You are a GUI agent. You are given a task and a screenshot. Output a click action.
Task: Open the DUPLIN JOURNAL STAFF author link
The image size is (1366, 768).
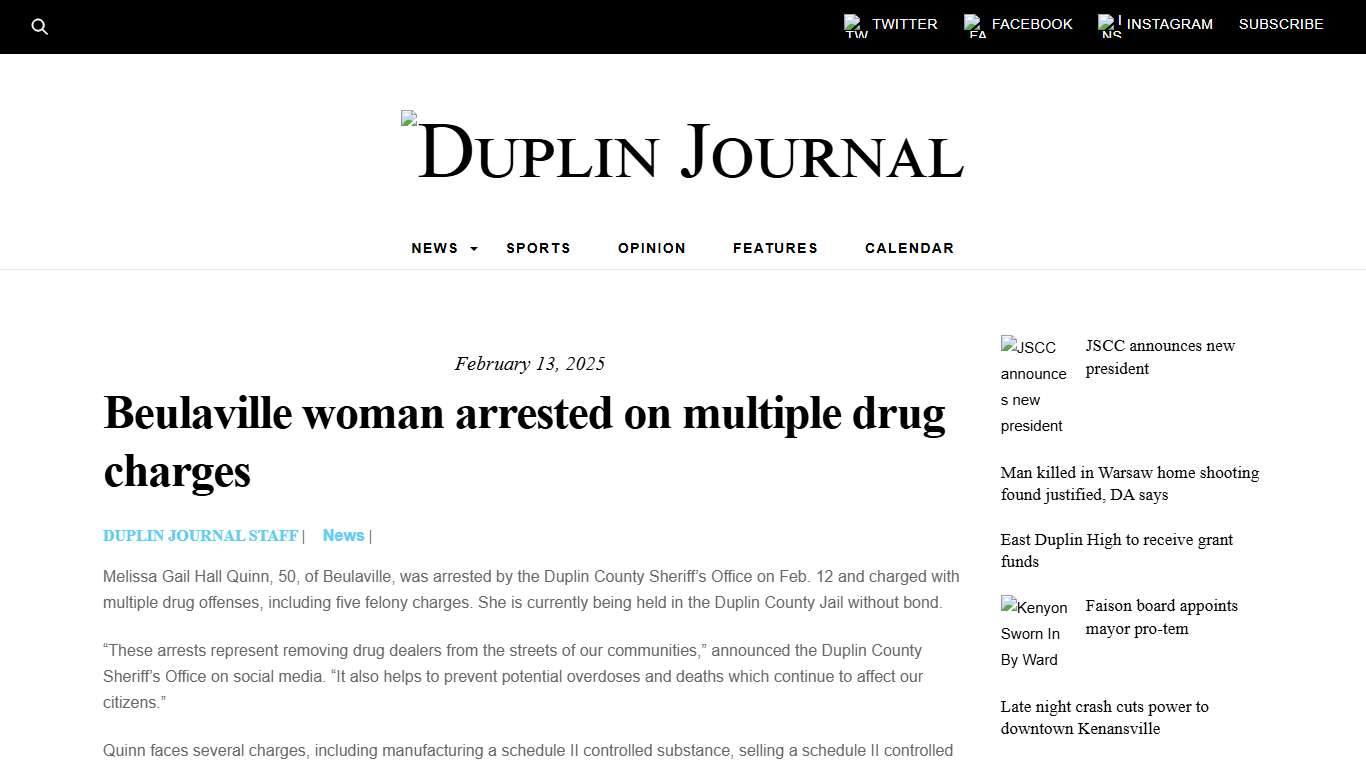200,535
